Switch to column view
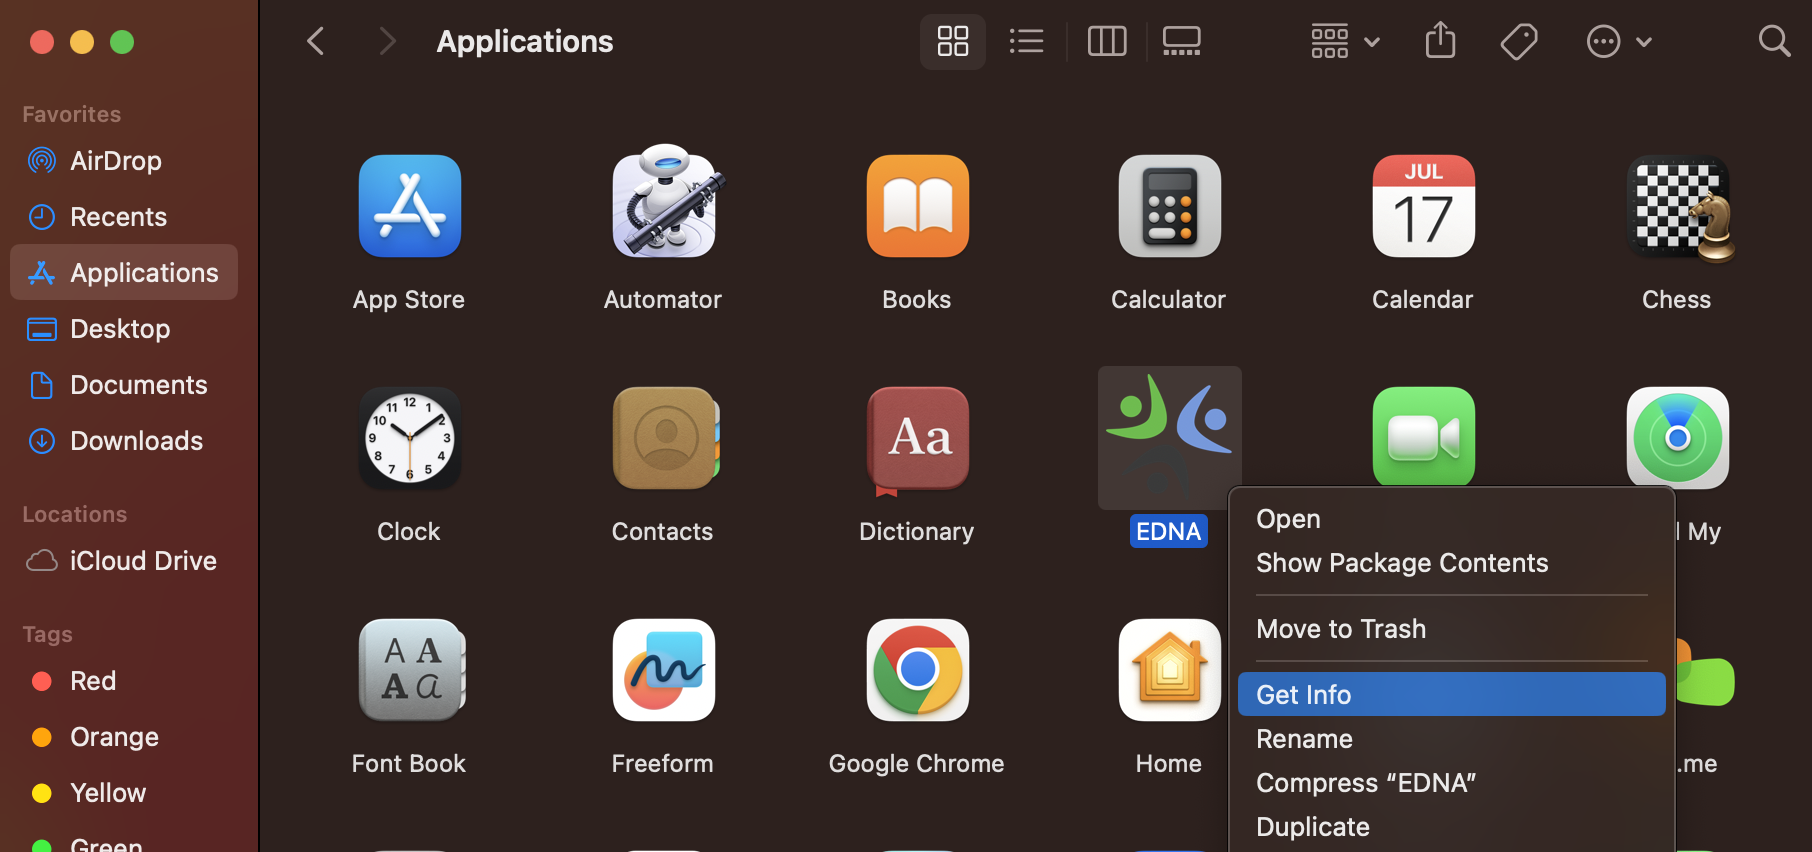This screenshot has width=1812, height=852. point(1107,42)
